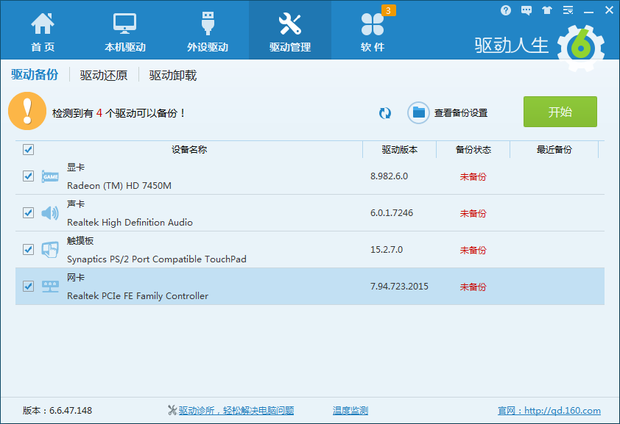Click the 备份状态 column header

pos(473,150)
